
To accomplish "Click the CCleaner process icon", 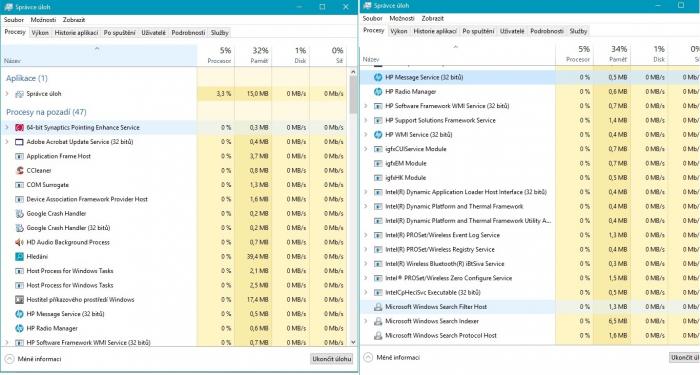I will (x=19, y=171).
